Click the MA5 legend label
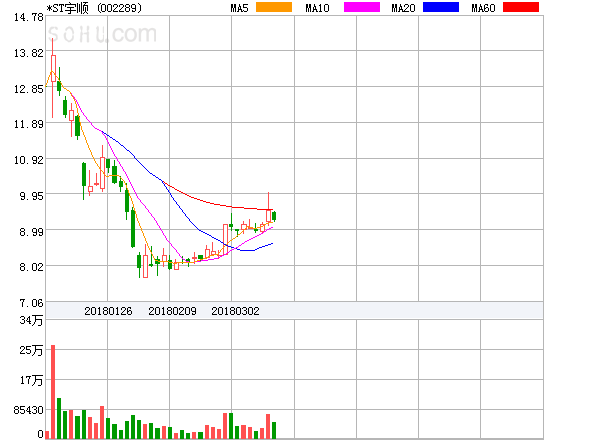Screen dimensions: 600x440 click(239, 8)
